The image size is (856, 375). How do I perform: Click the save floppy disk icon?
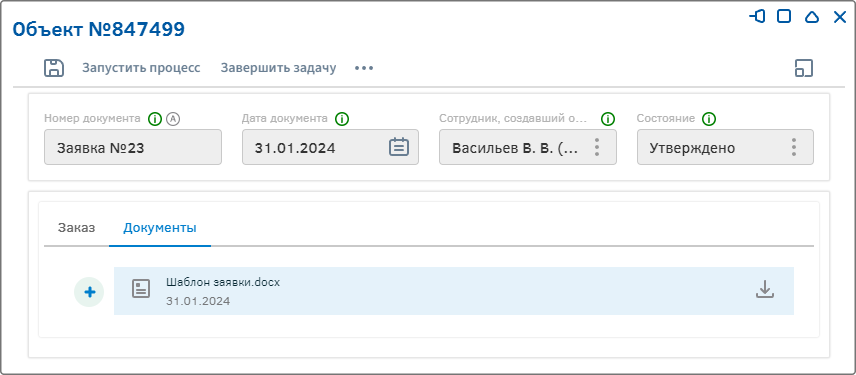click(54, 68)
